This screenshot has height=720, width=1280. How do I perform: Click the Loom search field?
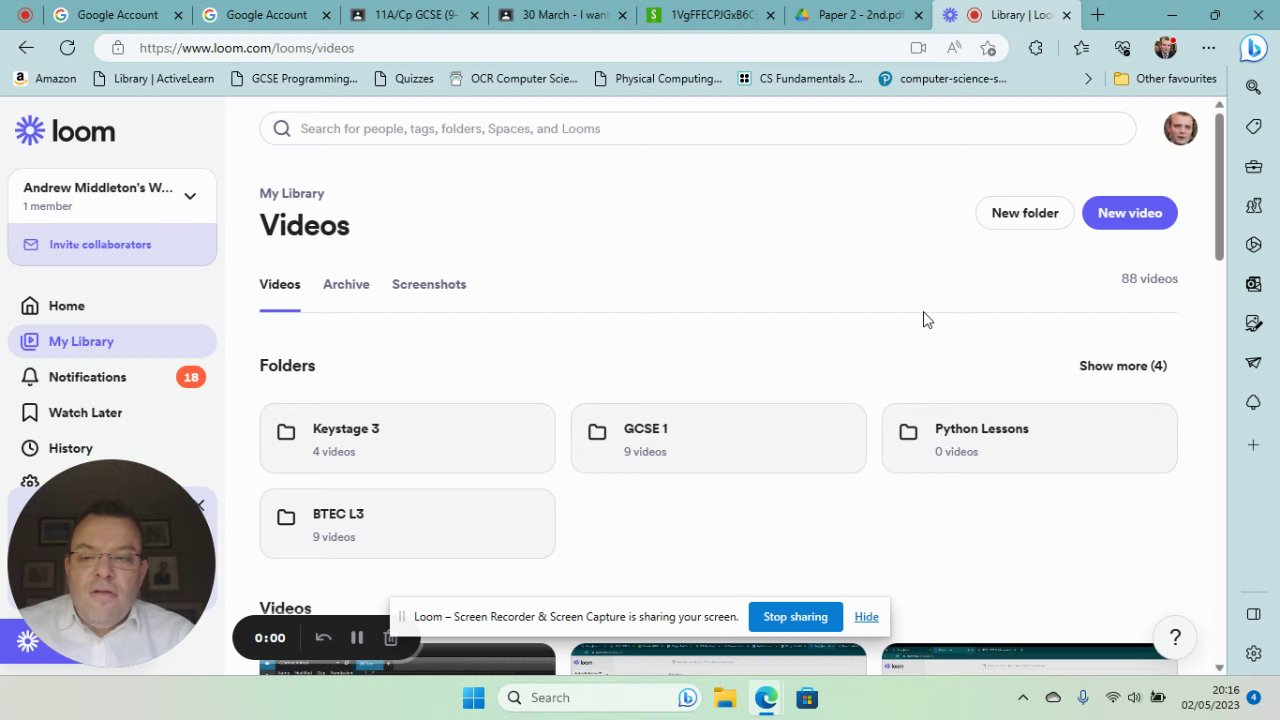coord(698,128)
